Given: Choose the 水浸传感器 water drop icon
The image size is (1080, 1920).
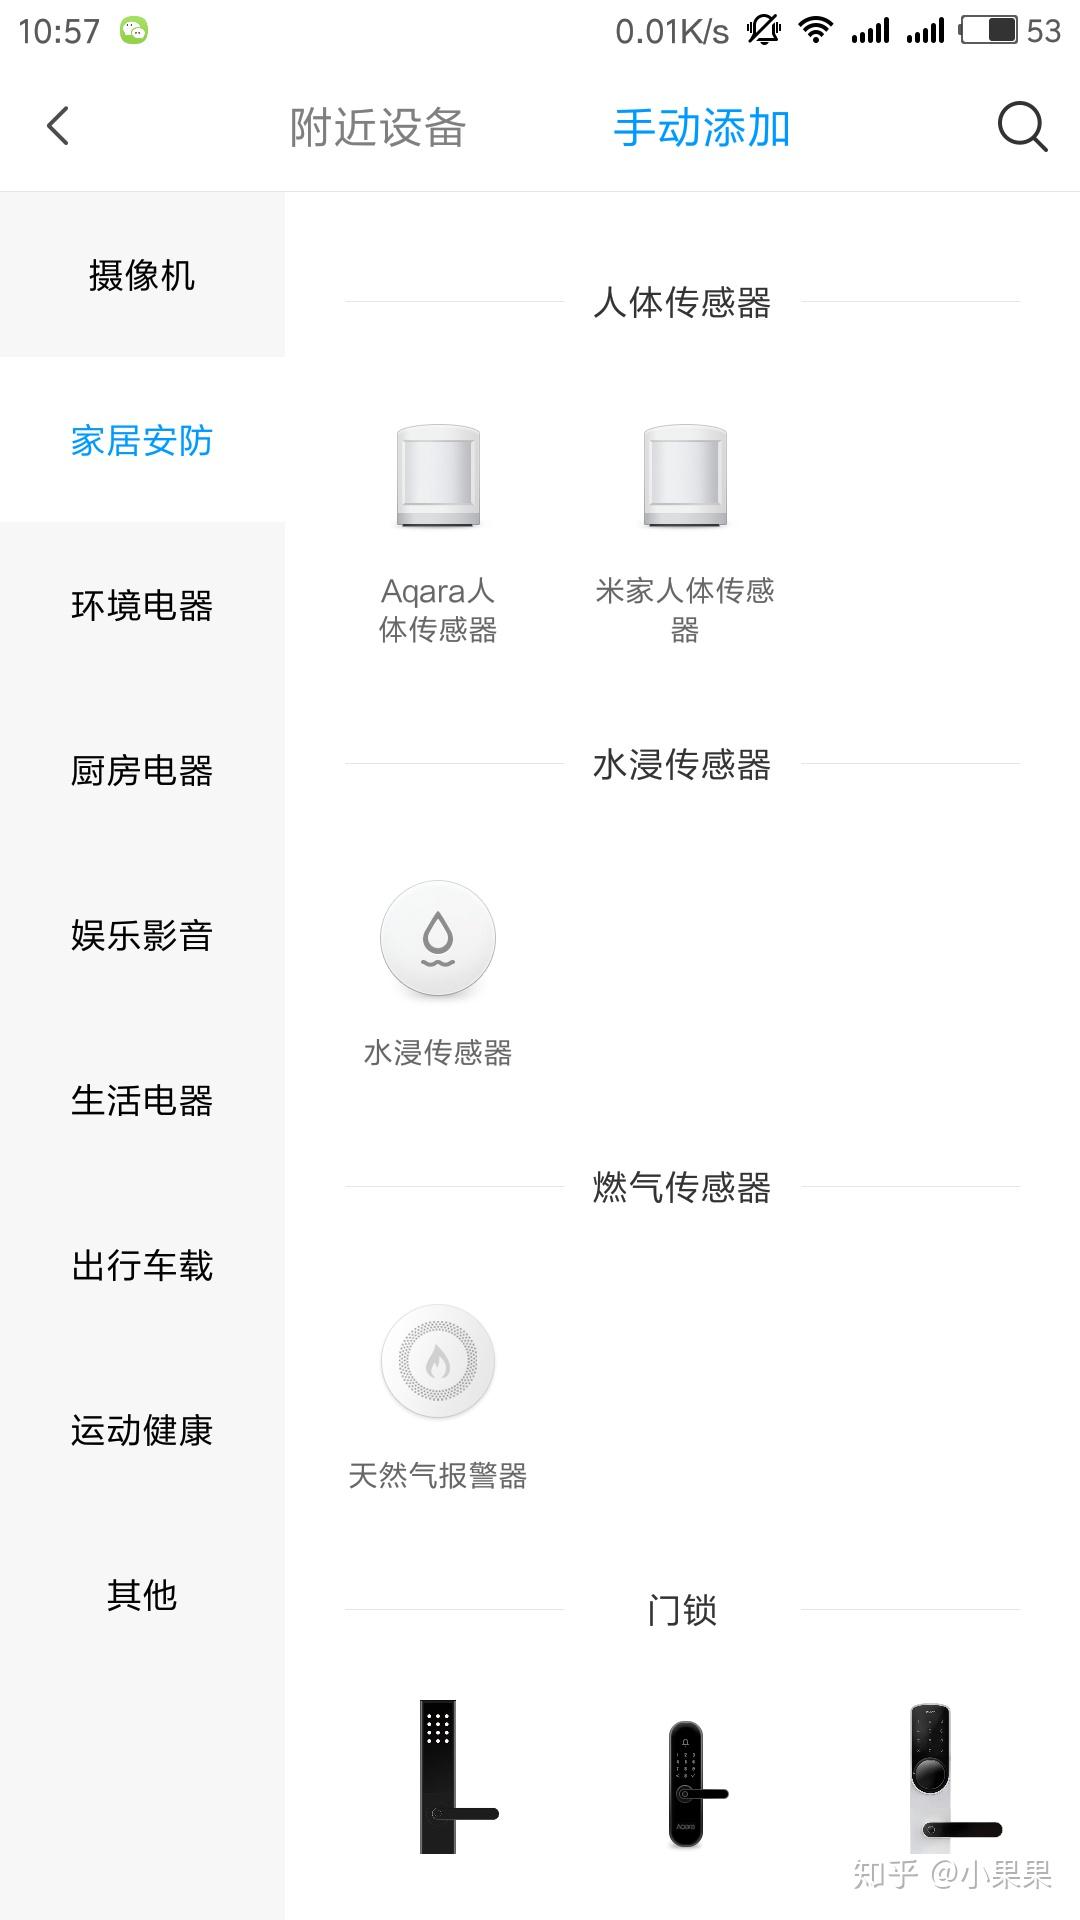Looking at the screenshot, I should (438, 938).
